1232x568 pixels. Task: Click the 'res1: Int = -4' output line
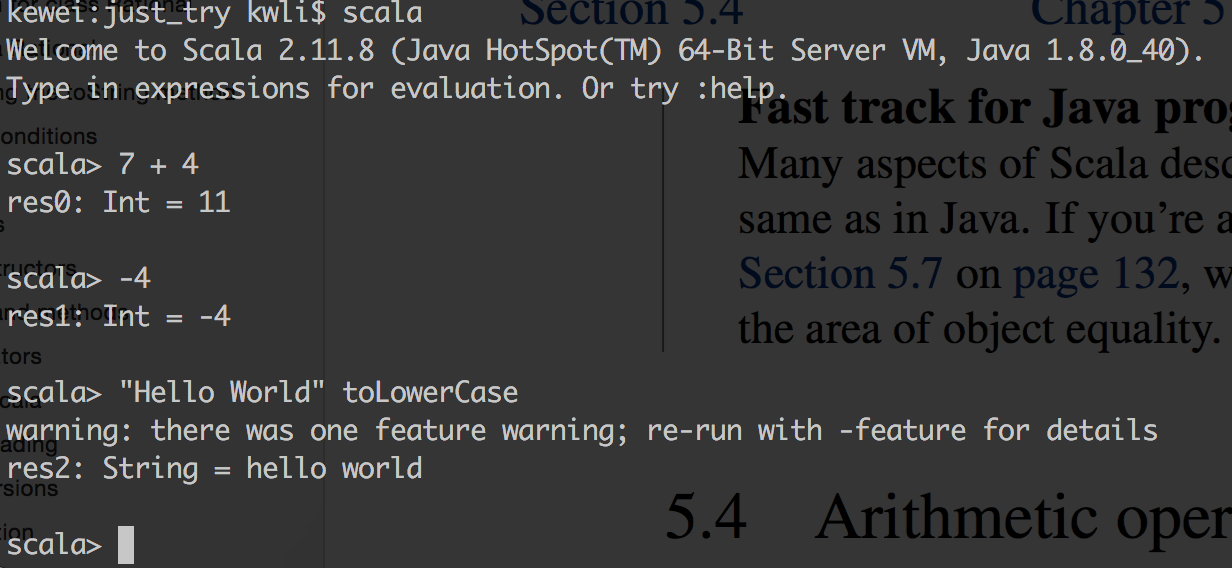click(118, 317)
